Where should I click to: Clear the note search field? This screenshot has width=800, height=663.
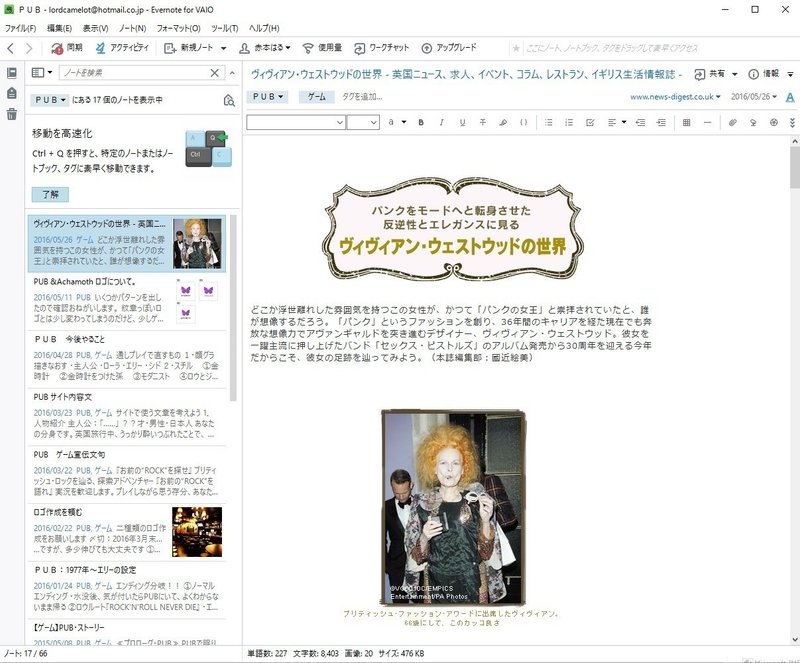(x=215, y=73)
